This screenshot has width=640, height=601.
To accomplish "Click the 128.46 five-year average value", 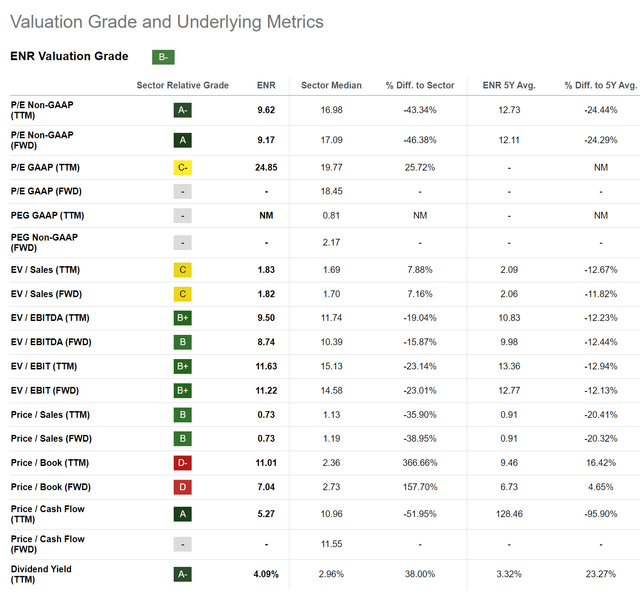I will pyautogui.click(x=509, y=514).
